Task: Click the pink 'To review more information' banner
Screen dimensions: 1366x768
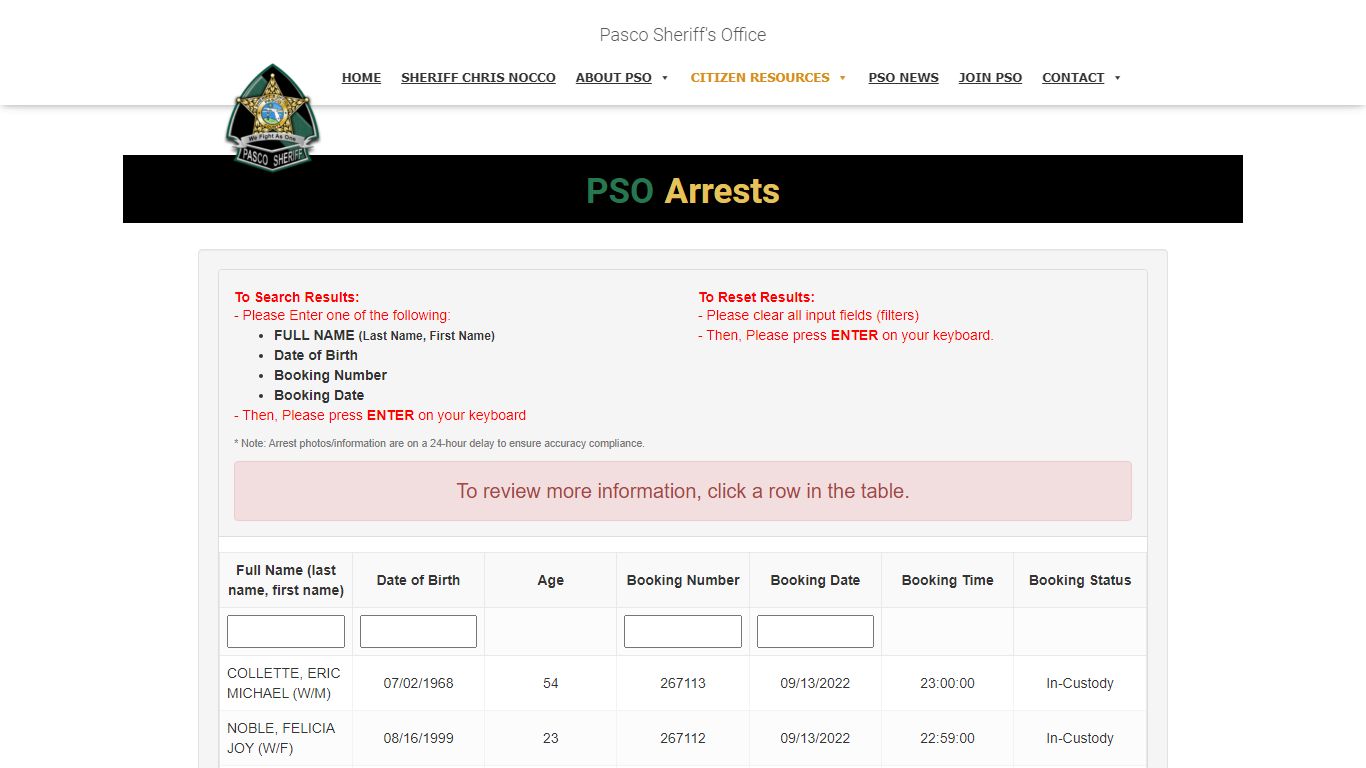Action: click(683, 491)
